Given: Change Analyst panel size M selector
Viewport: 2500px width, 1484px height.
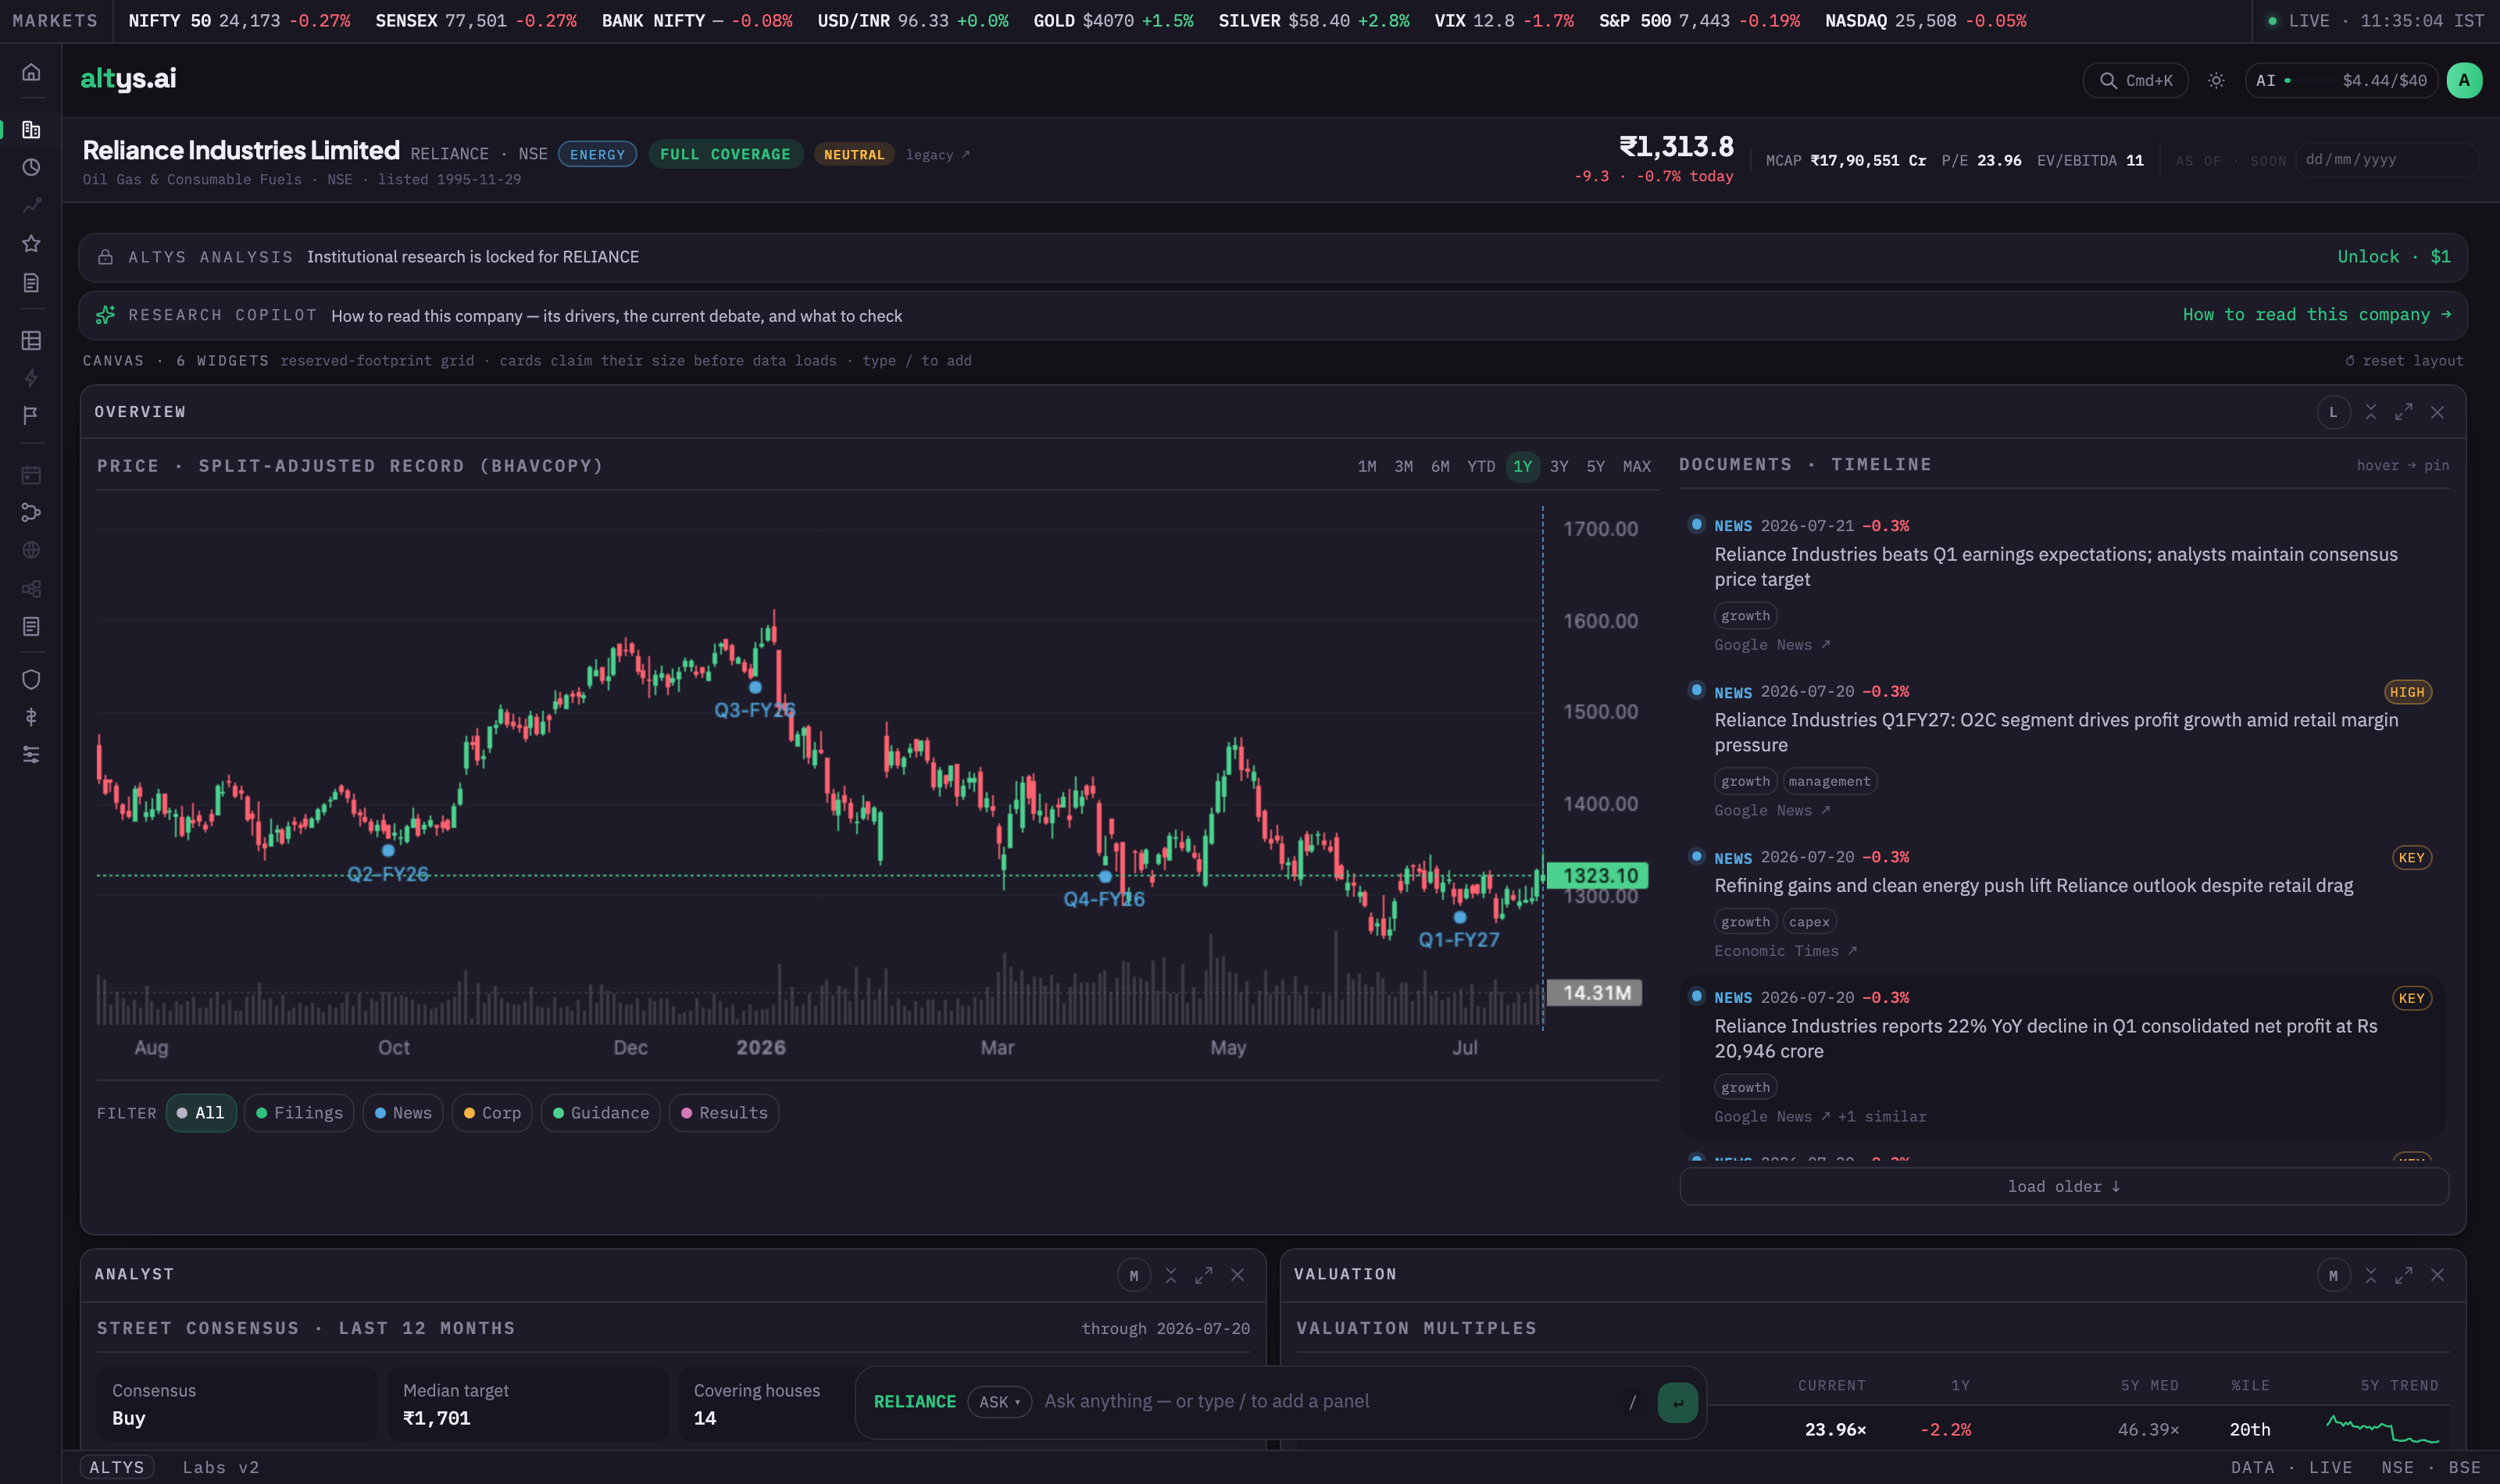Looking at the screenshot, I should pos(1133,1275).
